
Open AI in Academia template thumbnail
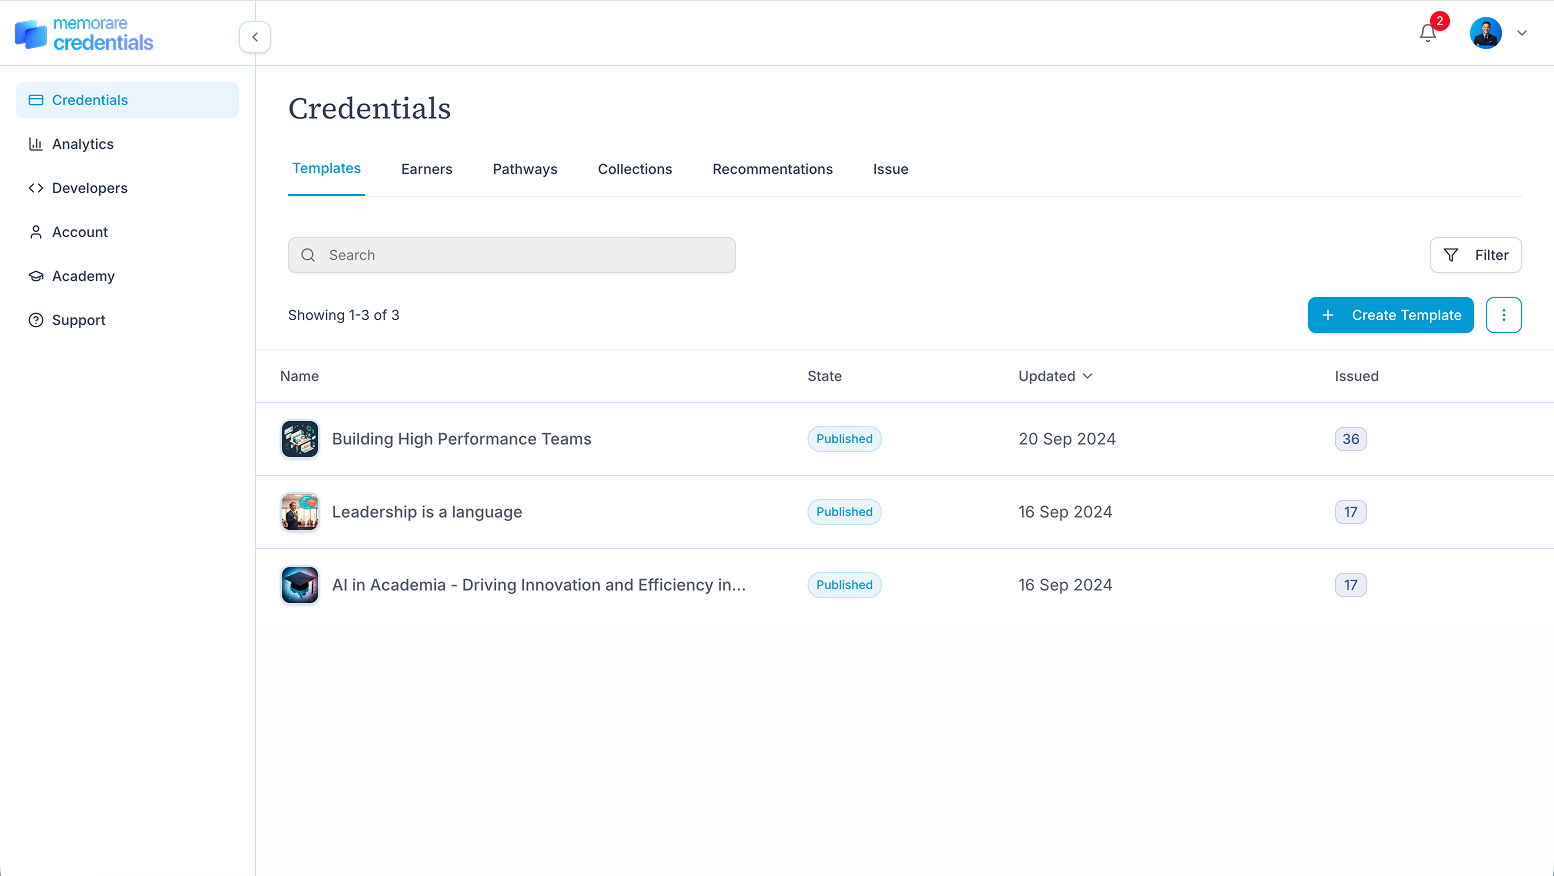point(300,585)
